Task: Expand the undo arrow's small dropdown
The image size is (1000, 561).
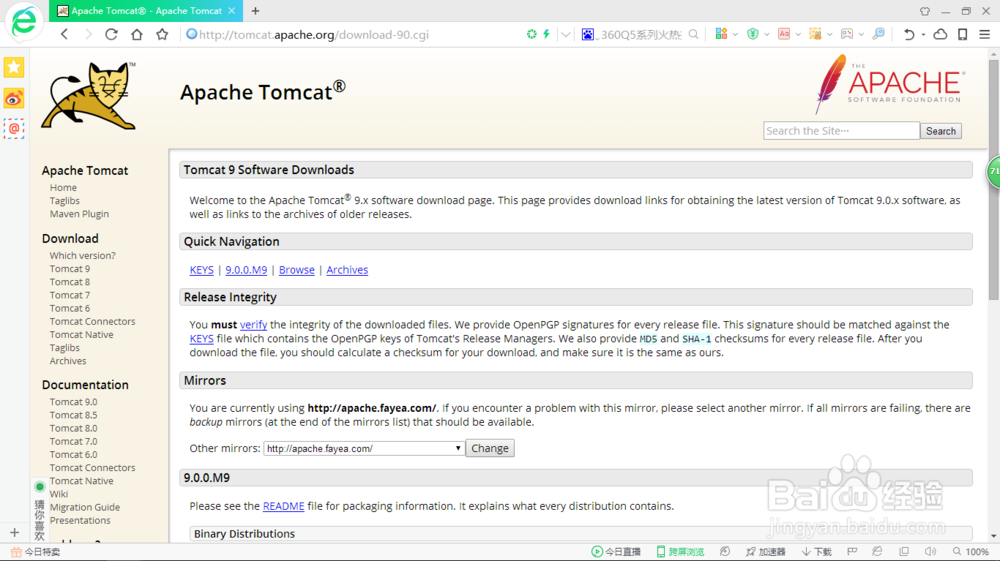Action: (x=923, y=35)
